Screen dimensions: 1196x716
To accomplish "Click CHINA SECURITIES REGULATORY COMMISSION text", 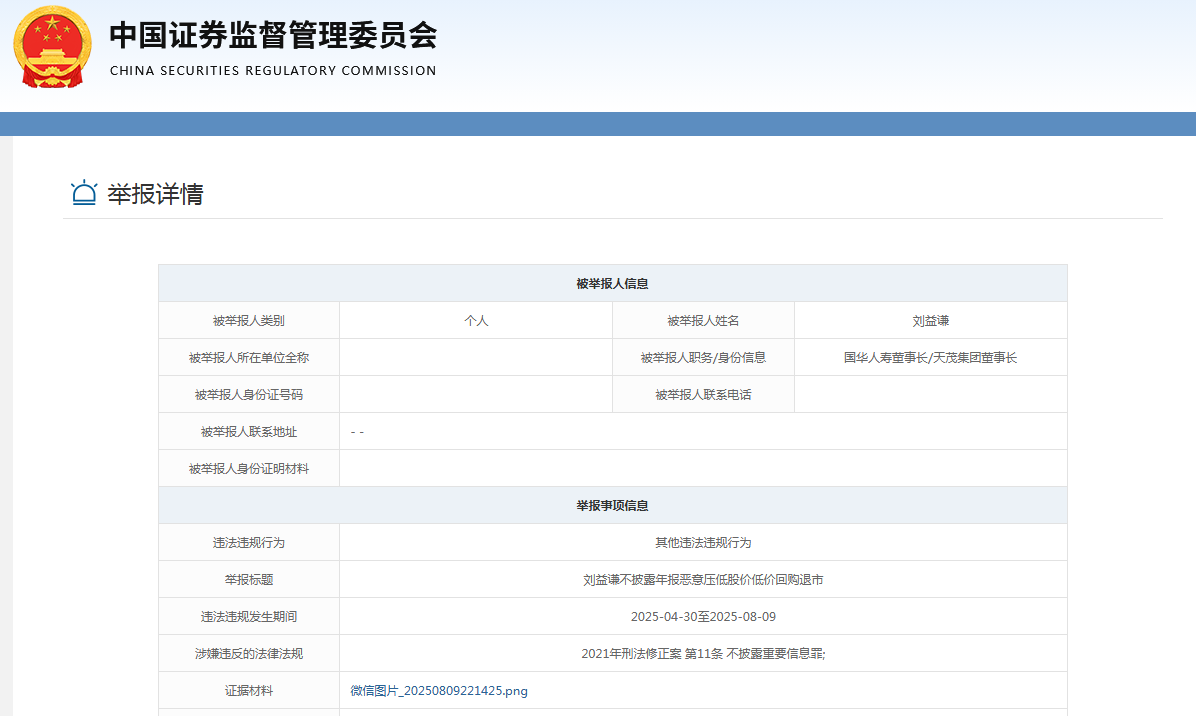I will tap(273, 71).
